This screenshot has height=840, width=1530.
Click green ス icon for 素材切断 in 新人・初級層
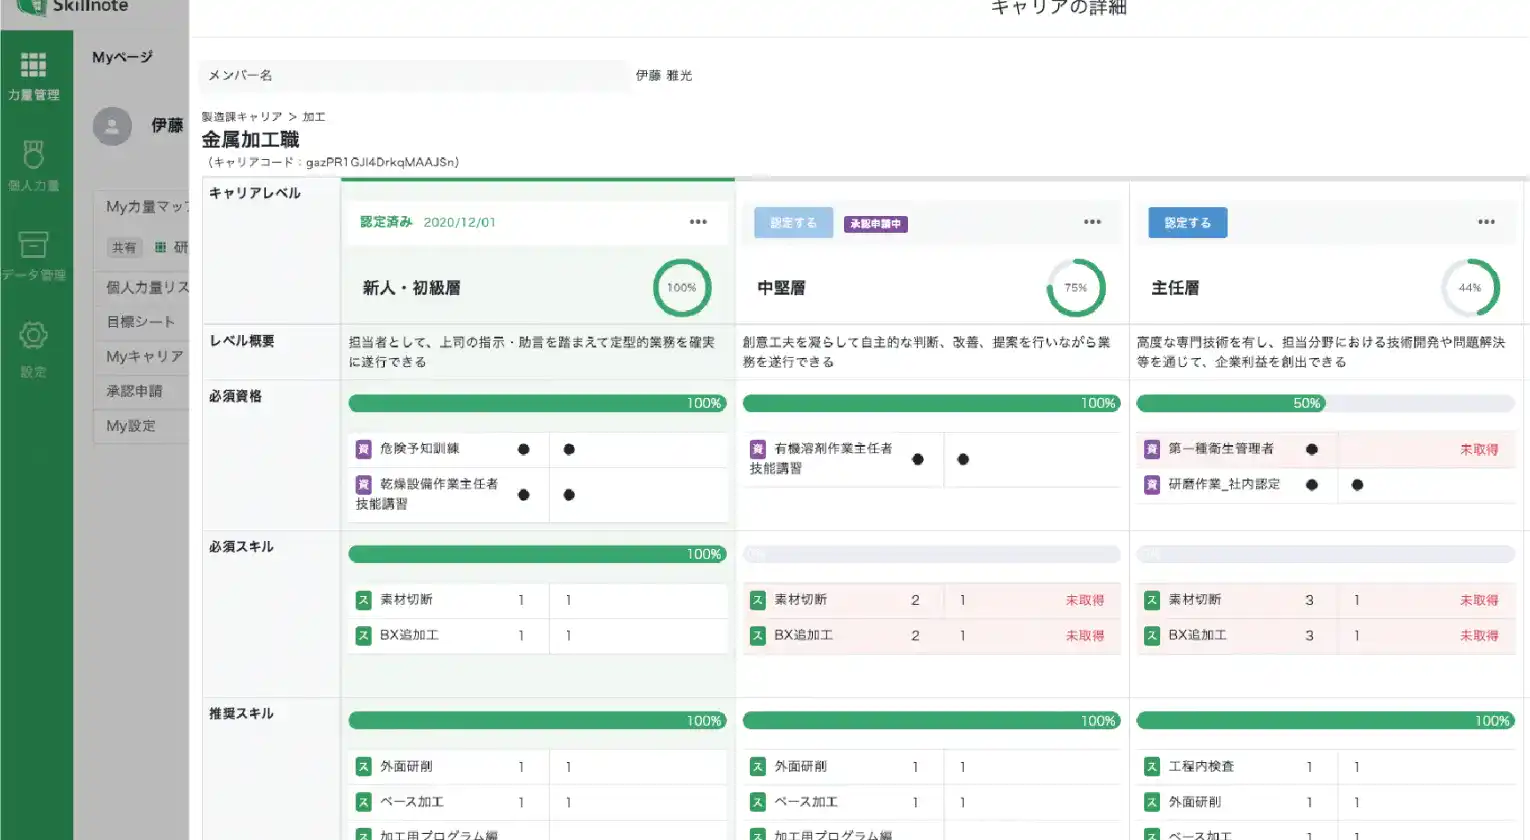point(364,600)
